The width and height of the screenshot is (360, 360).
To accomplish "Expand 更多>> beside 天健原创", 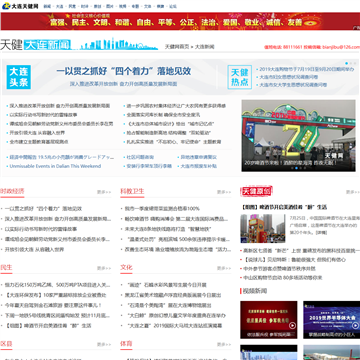I will [x=353, y=192].
